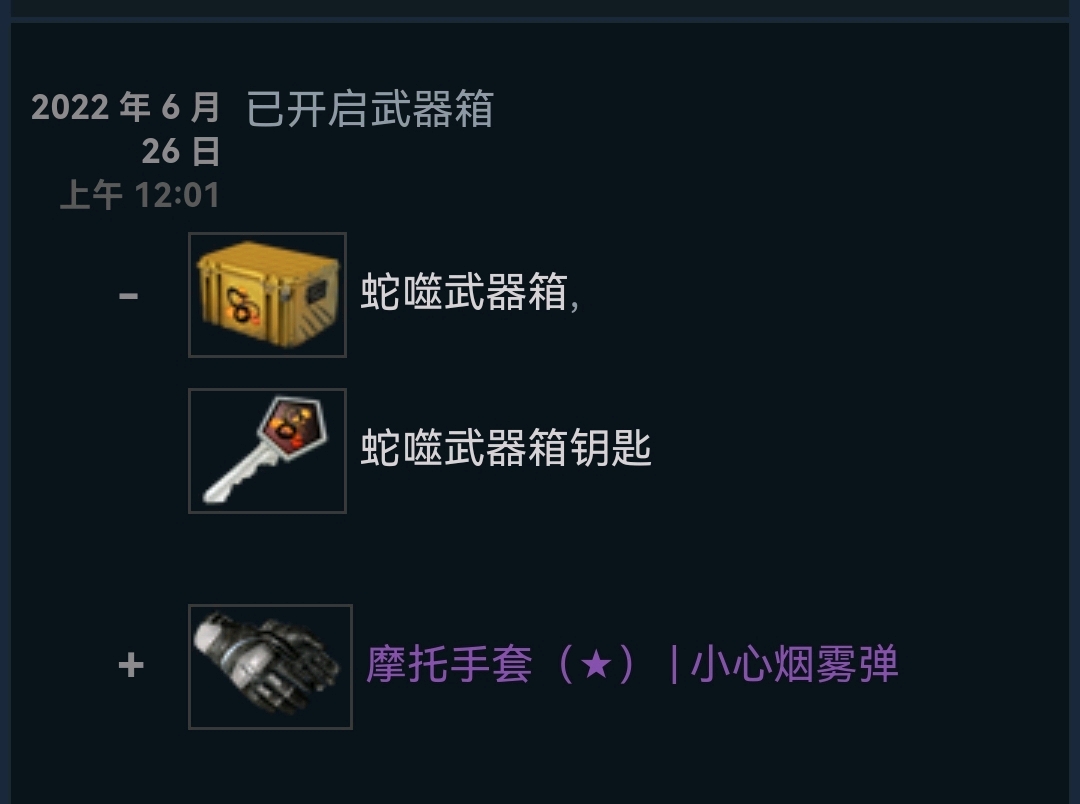Open the 蛇噬武器箱 case thumbnail
Screen dimensions: 1080x804
(x=267, y=295)
